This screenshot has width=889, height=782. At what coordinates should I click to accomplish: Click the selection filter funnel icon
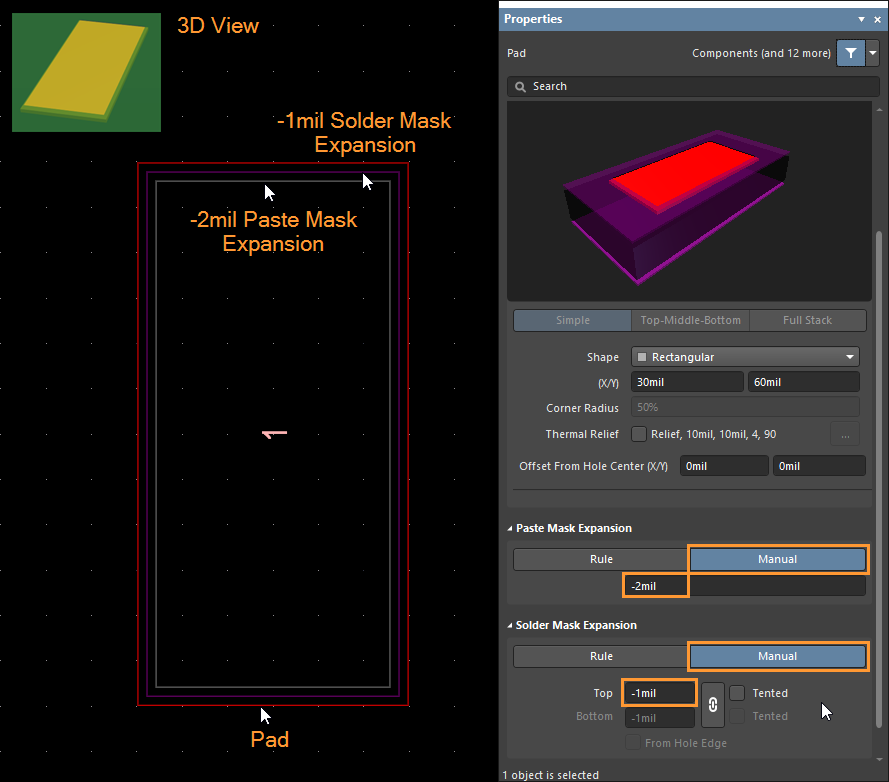850,53
